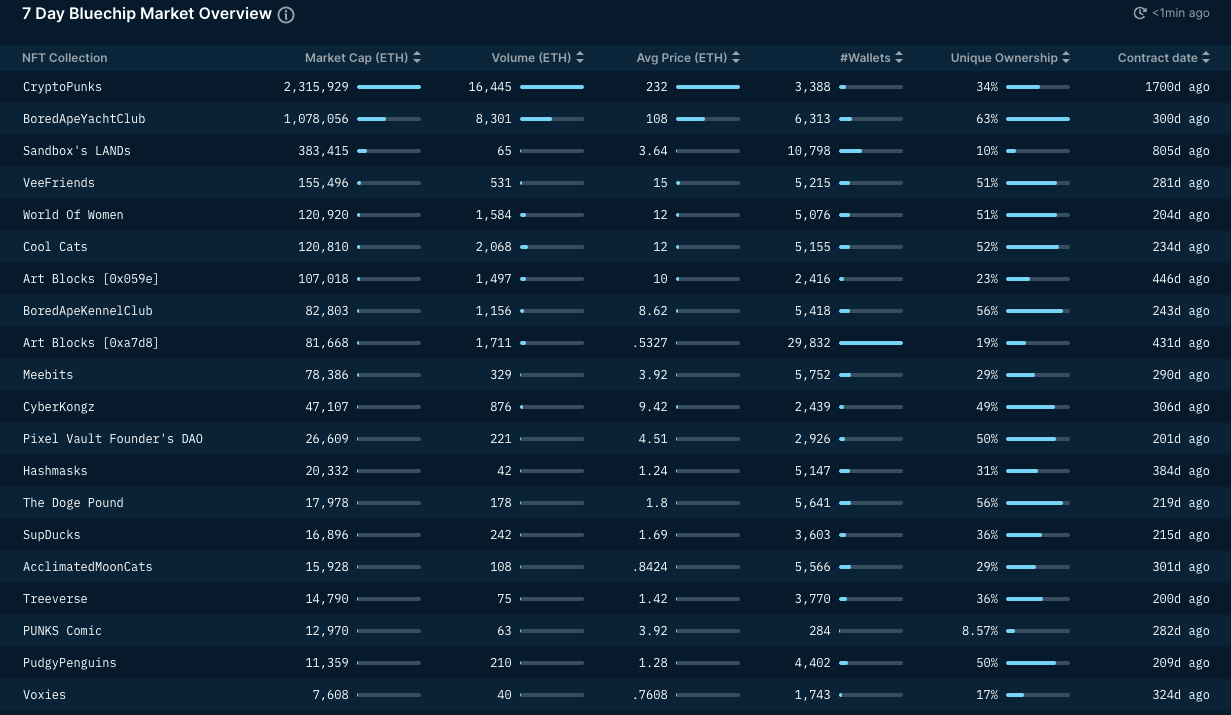Click the <1min ago timestamp
The image size is (1231, 715).
pos(1180,13)
